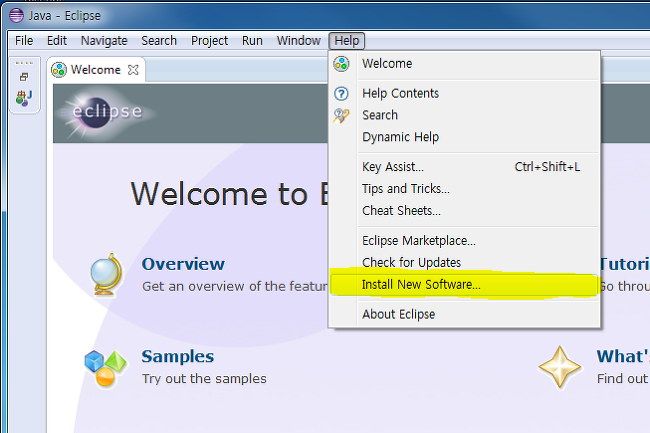Click the Welcome icon in Help menu
The width and height of the screenshot is (650, 433).
pyautogui.click(x=342, y=64)
